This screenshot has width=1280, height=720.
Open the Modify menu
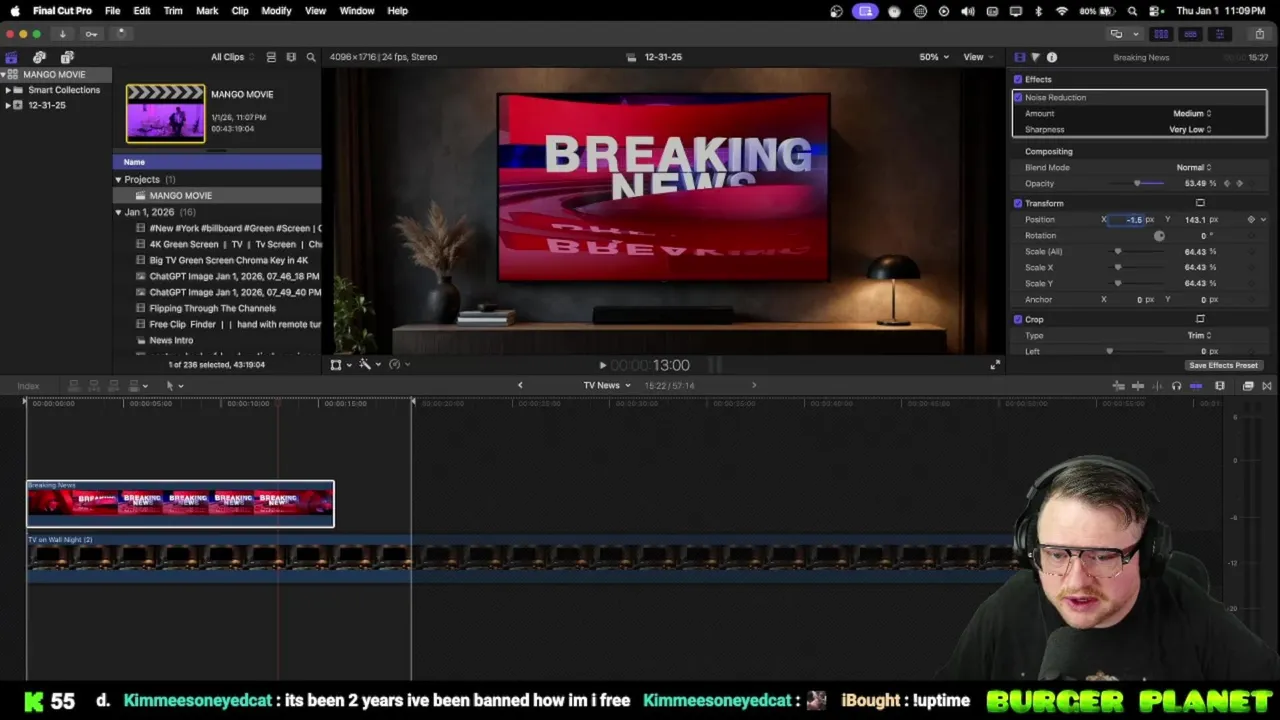click(276, 11)
